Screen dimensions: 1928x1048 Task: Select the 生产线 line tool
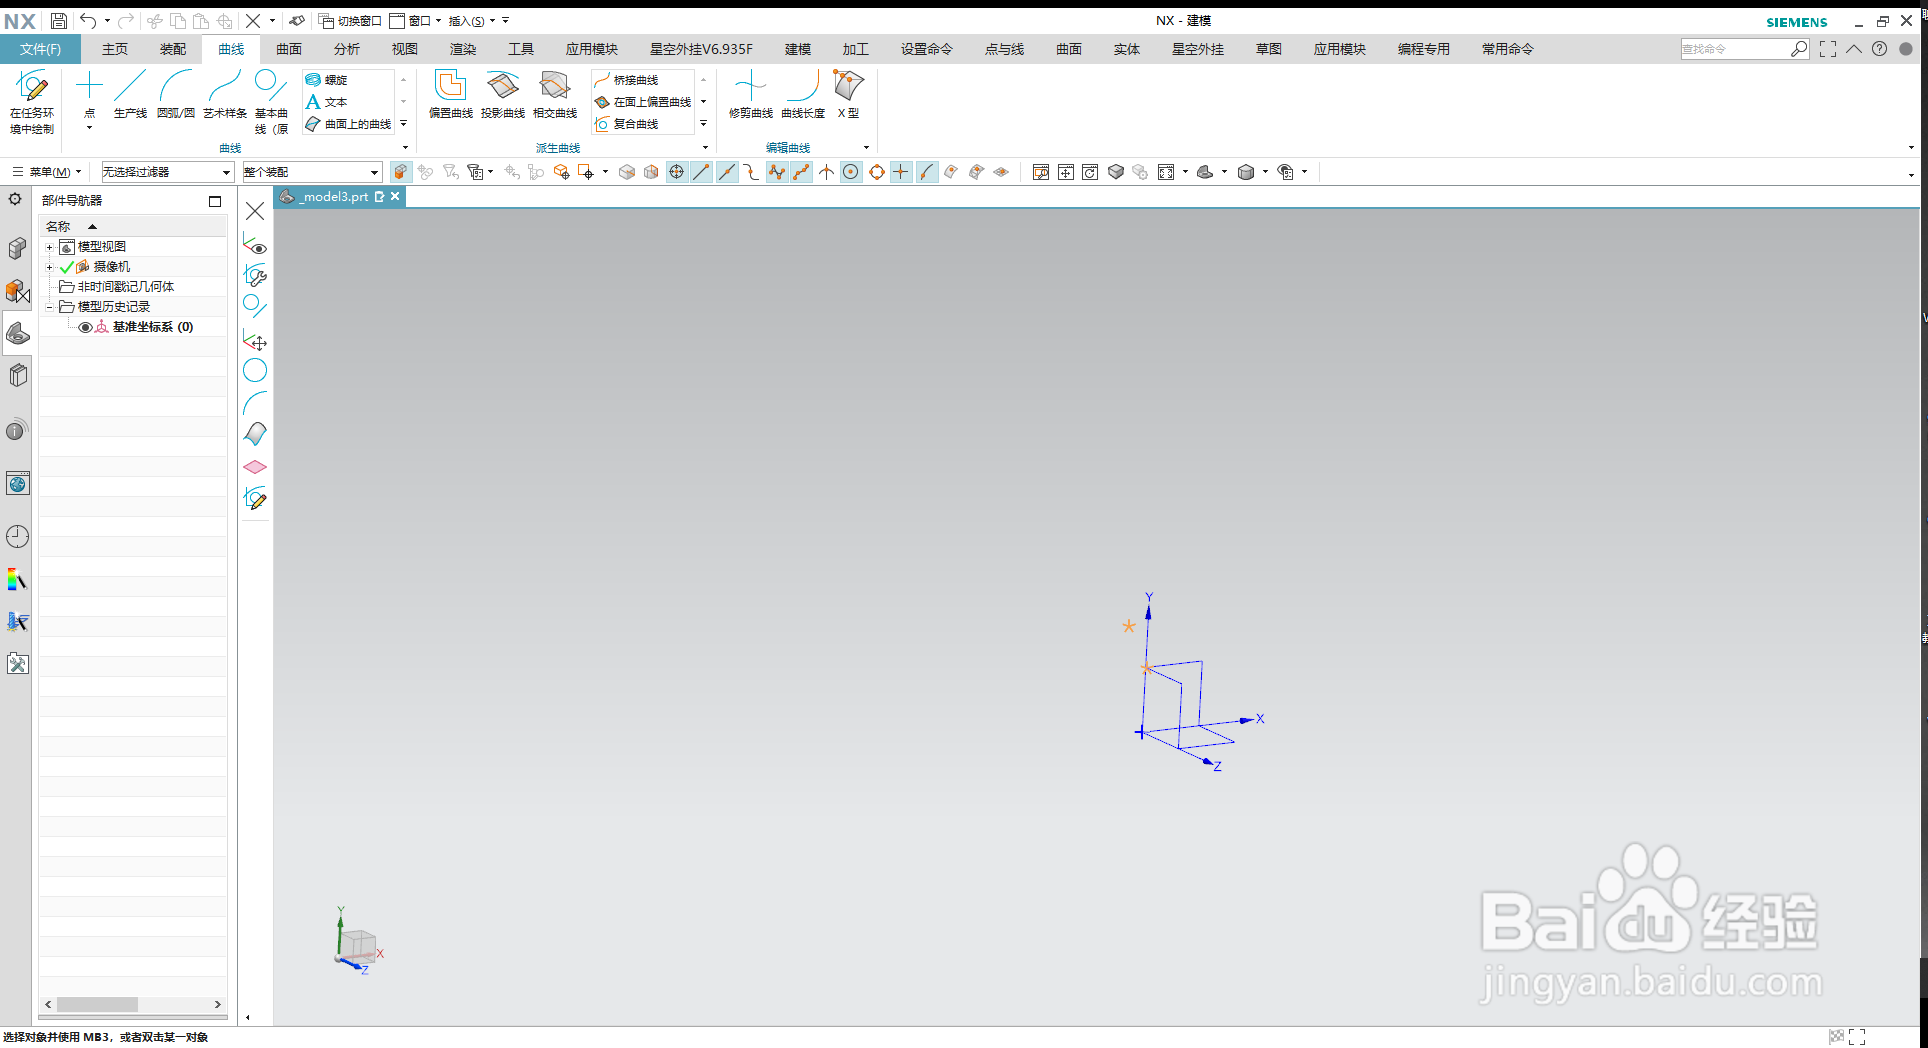(130, 95)
